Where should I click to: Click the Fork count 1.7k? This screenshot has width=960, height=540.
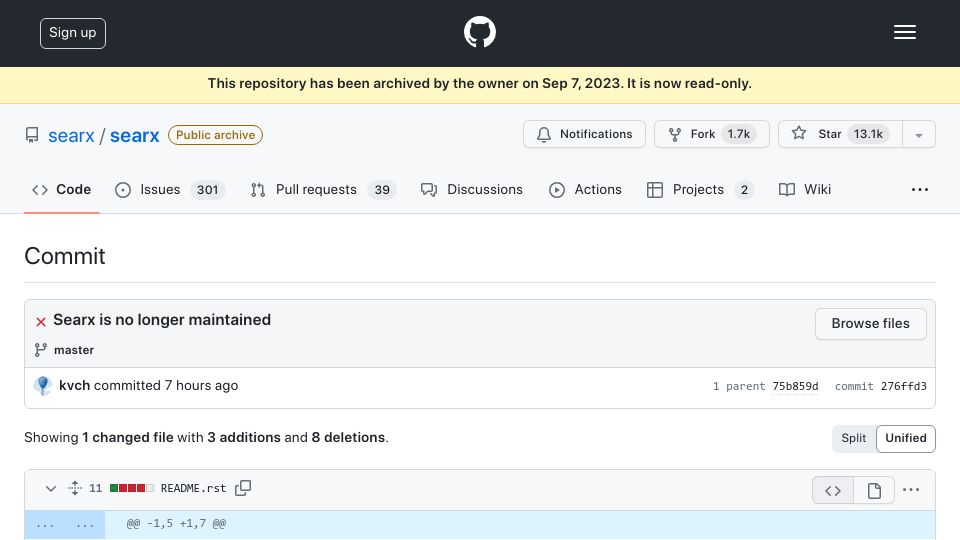click(738, 134)
